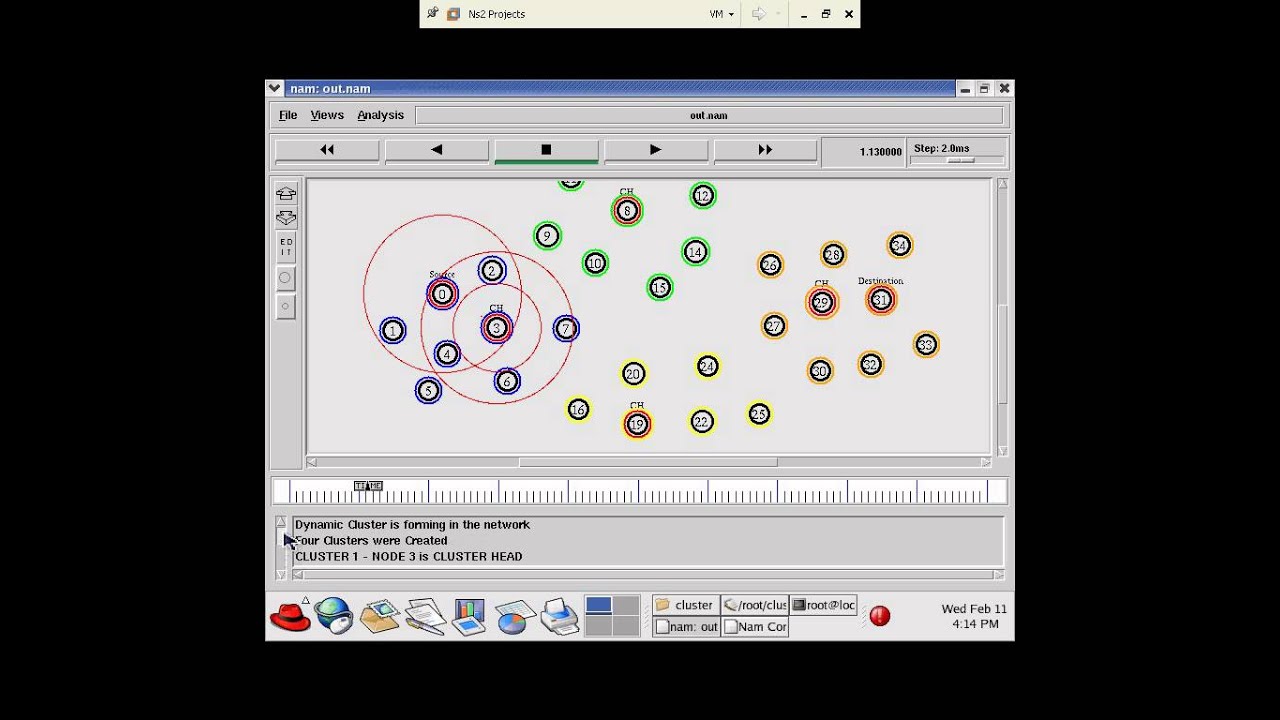Image resolution: width=1280 pixels, height=720 pixels.
Task: Click the red alert notification icon
Action: point(880,616)
